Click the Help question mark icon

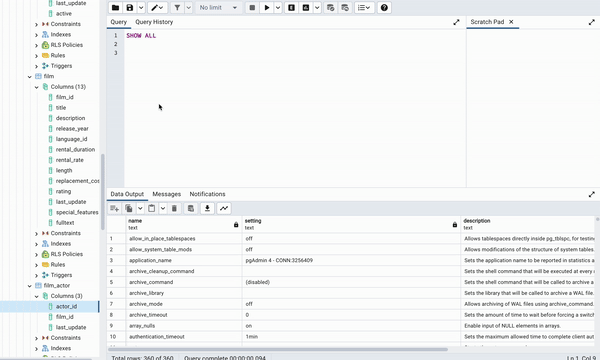pyautogui.click(x=384, y=7)
